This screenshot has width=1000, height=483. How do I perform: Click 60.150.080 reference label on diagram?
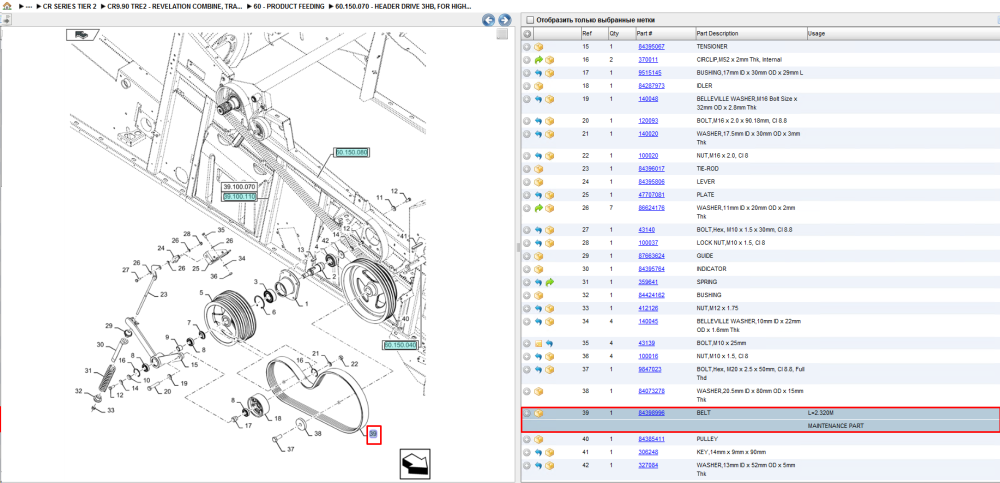[351, 152]
